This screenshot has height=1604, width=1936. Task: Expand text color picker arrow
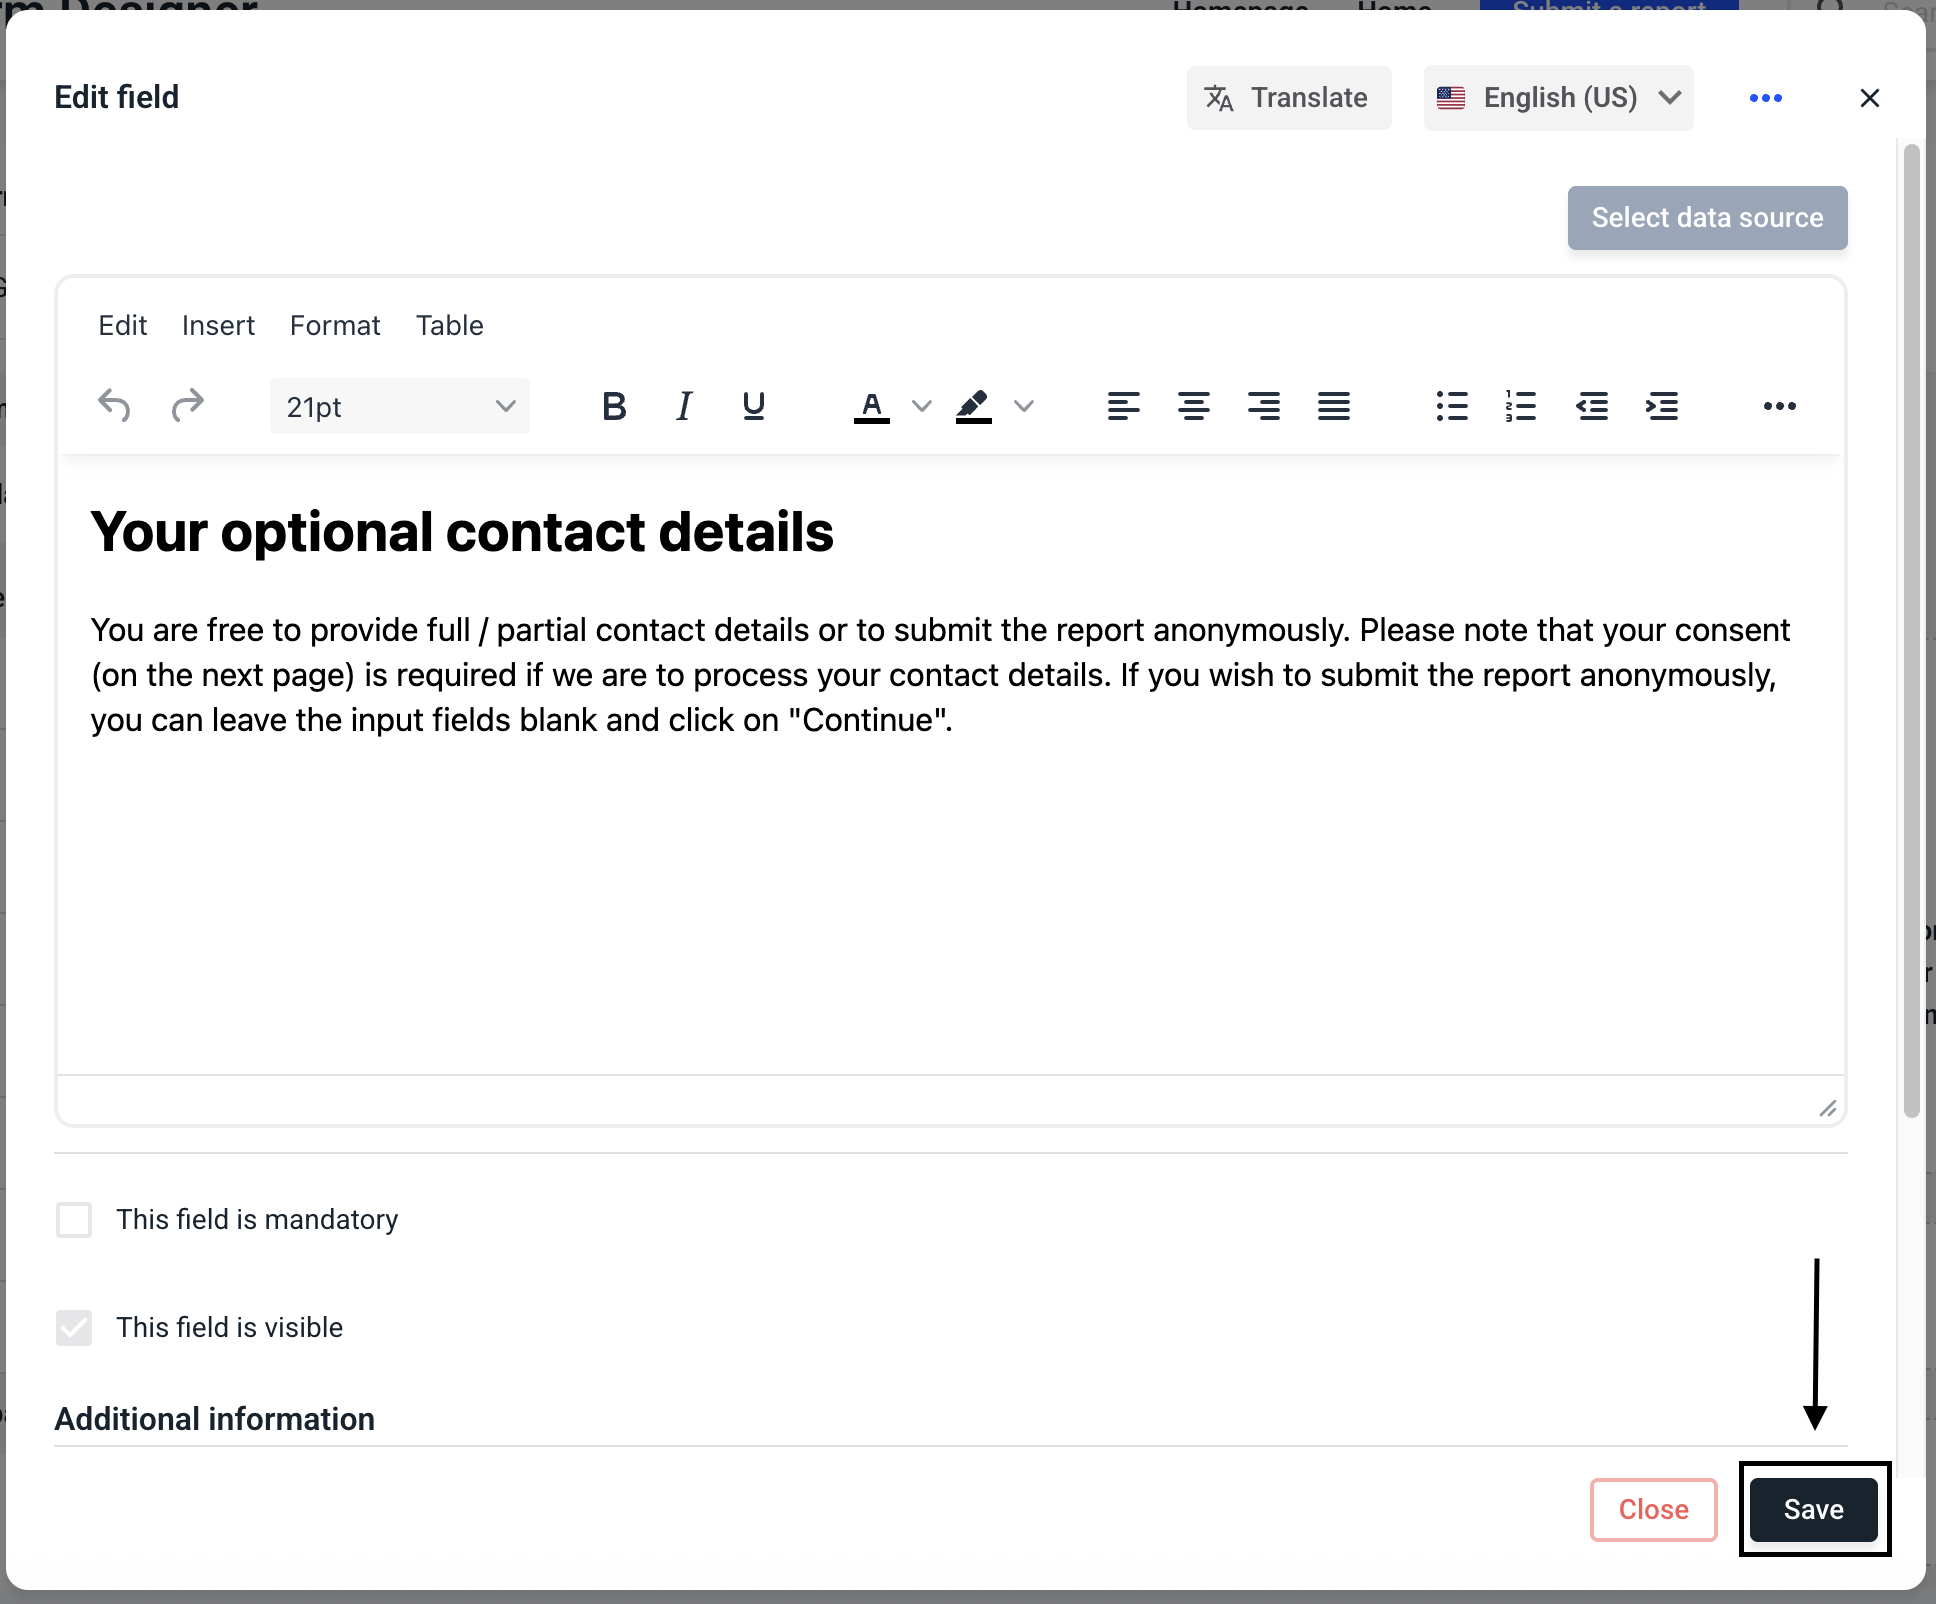pyautogui.click(x=922, y=406)
